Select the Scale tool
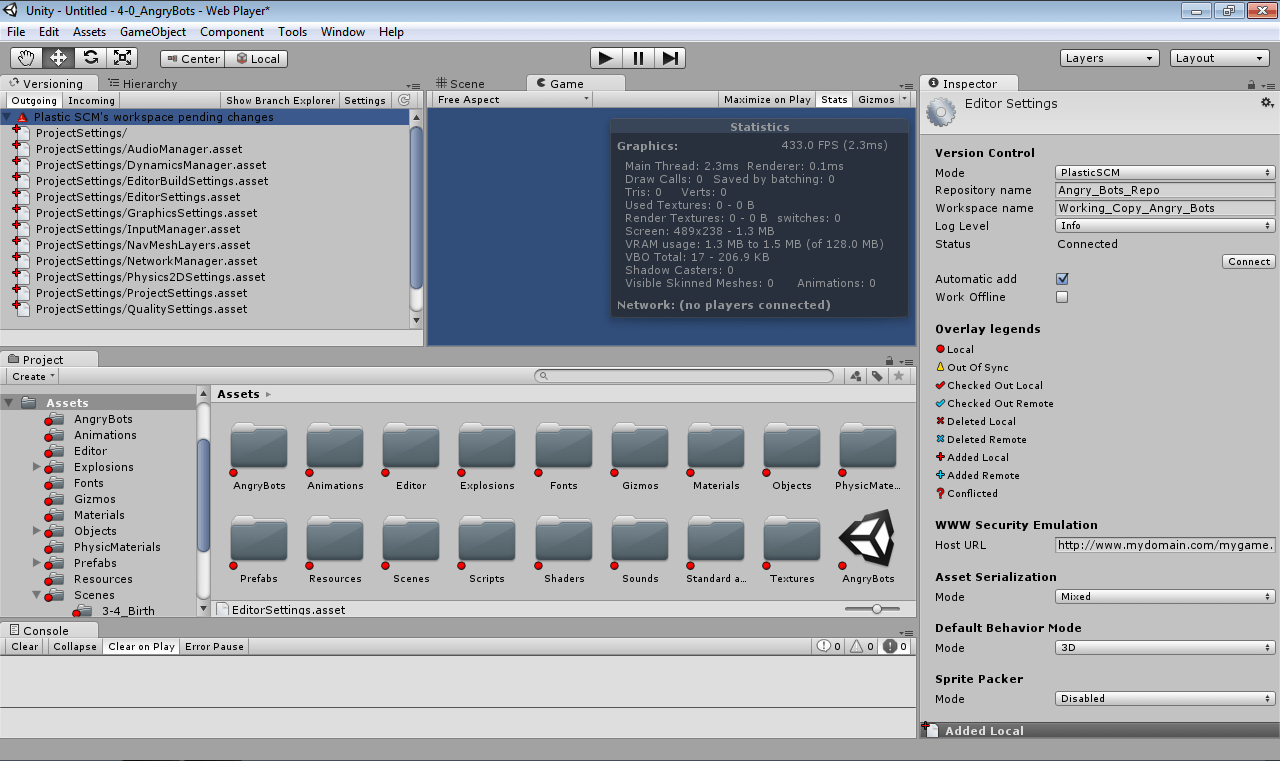 point(122,58)
